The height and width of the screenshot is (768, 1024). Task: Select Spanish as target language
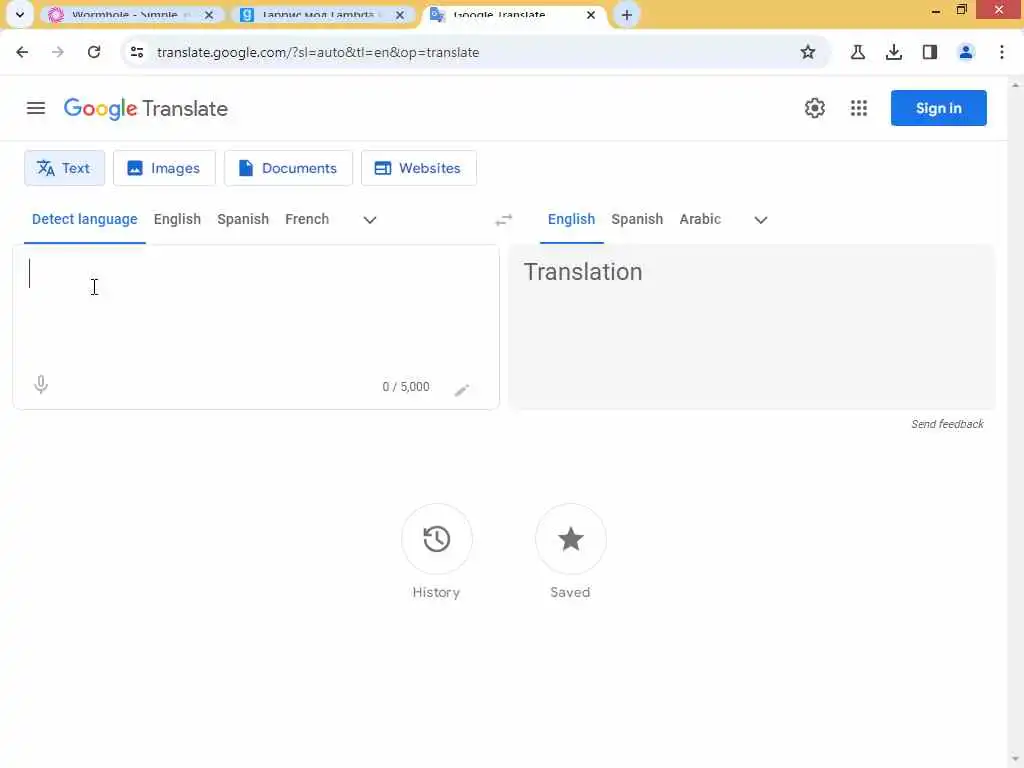pos(637,219)
